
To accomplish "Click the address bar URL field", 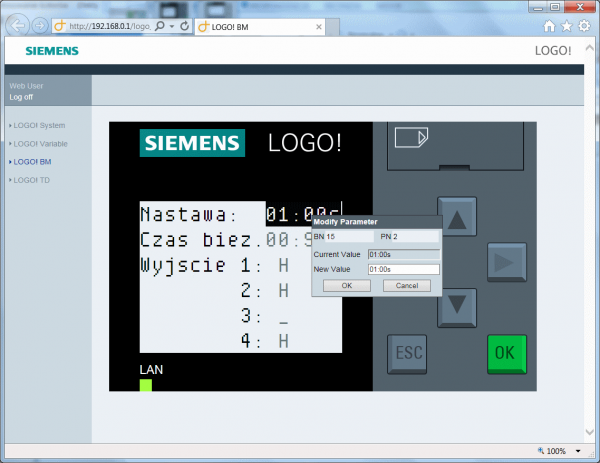I will [x=109, y=26].
